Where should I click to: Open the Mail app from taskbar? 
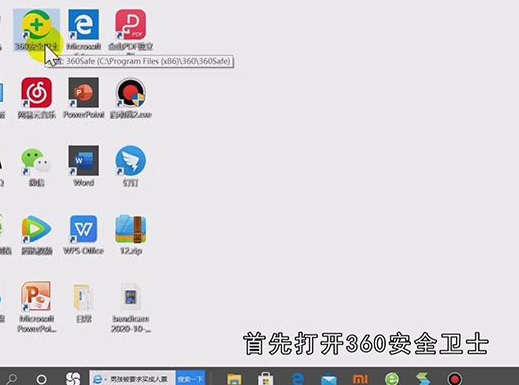click(x=329, y=379)
